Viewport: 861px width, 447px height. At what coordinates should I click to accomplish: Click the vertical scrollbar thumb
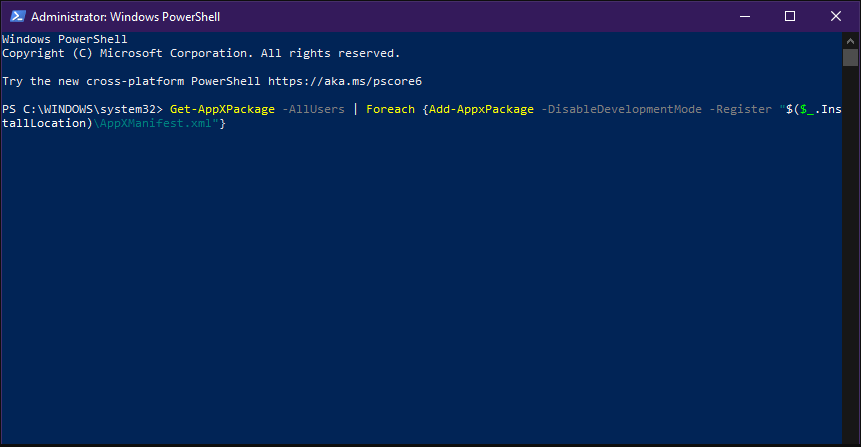[x=851, y=58]
